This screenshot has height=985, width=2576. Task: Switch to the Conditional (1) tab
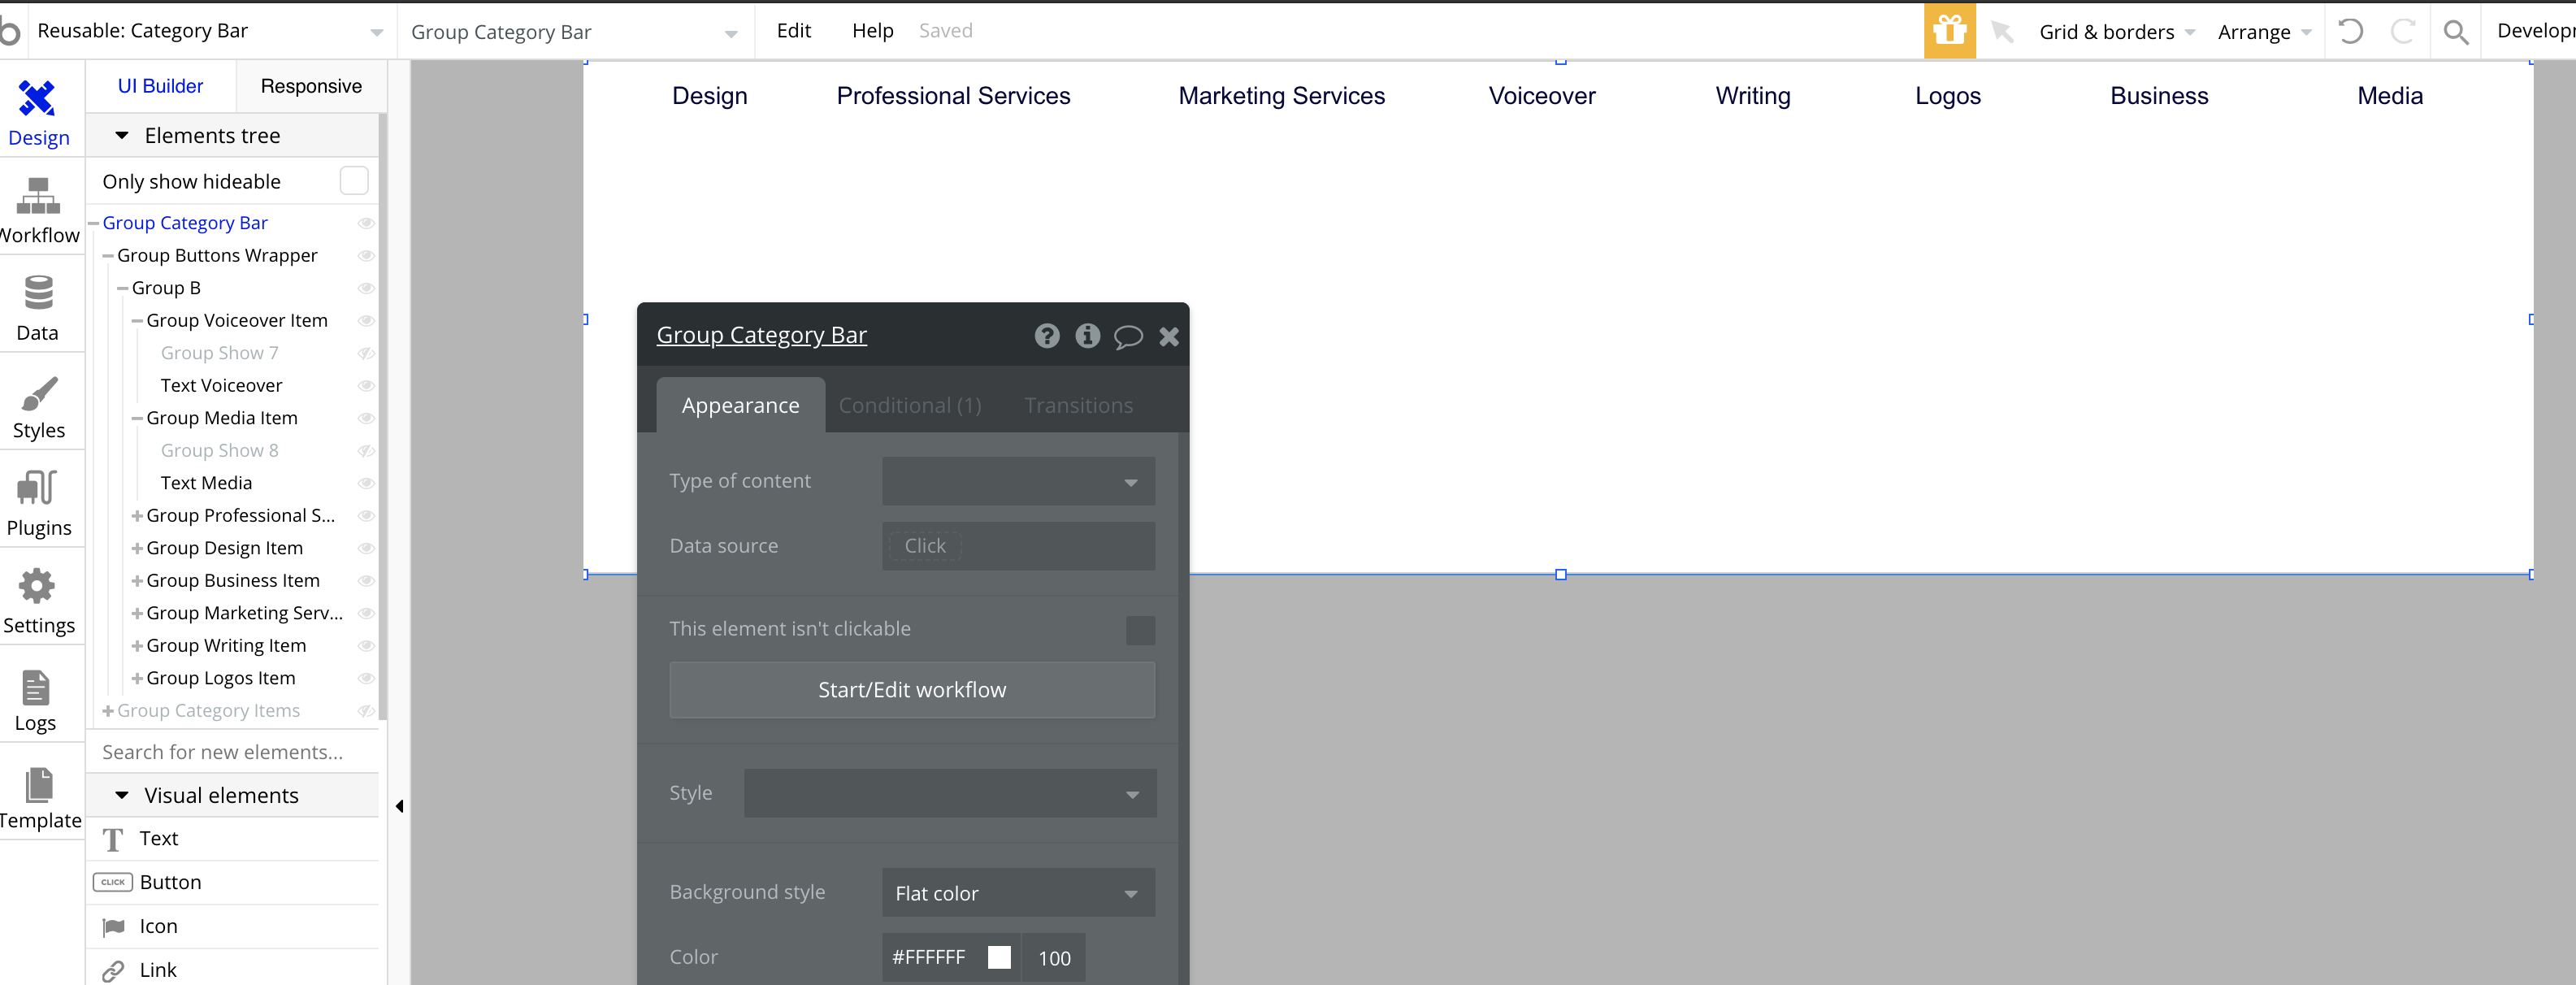909,405
